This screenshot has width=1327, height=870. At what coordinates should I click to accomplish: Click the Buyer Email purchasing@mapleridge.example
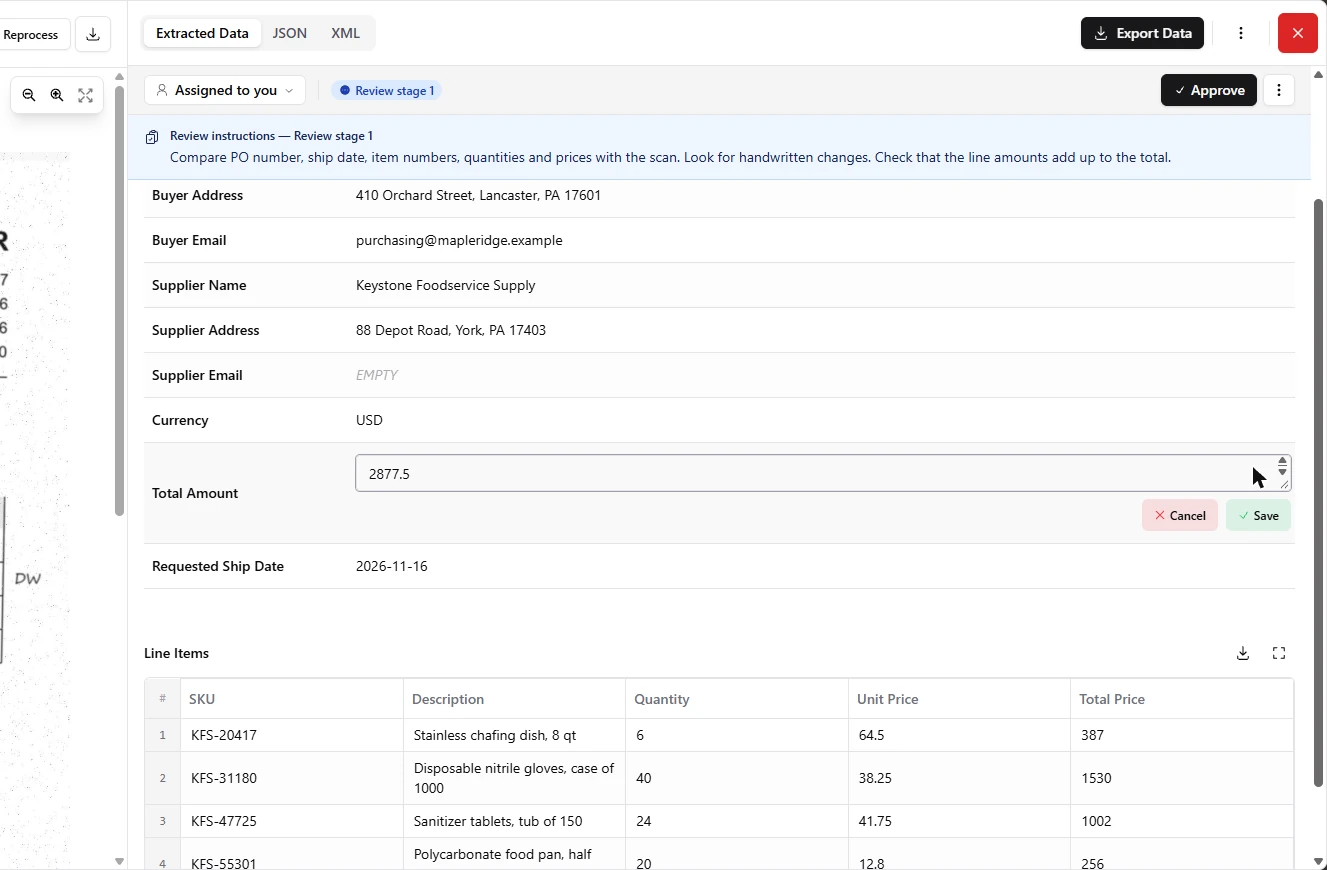pos(459,240)
